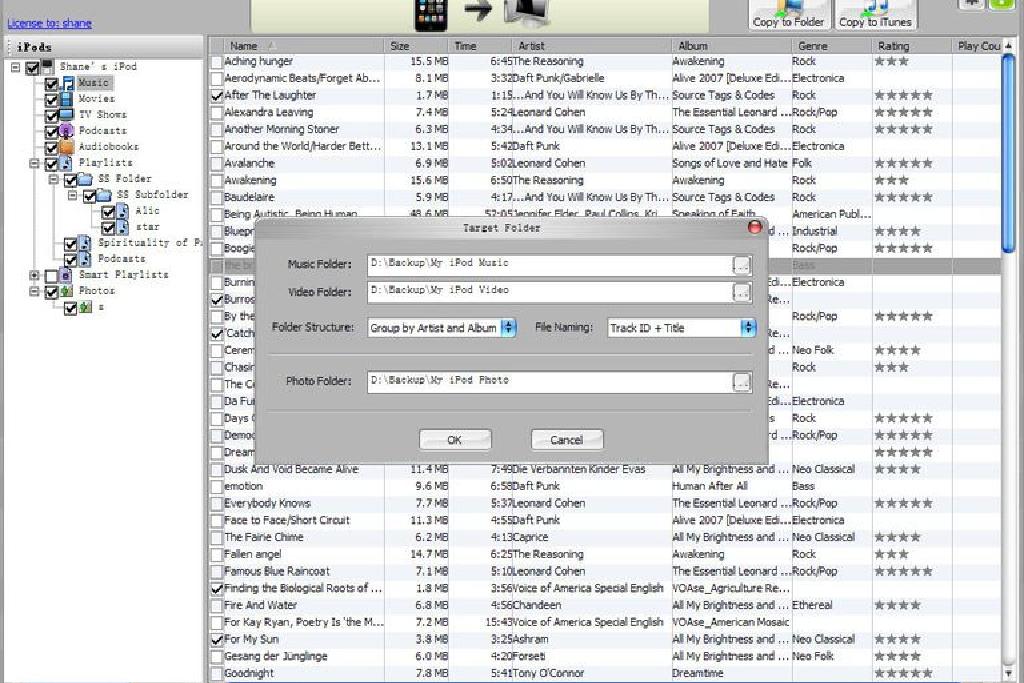Screen dimensions: 1024x683
Task: Click the Podcasts icon in the tree
Action: (67, 131)
